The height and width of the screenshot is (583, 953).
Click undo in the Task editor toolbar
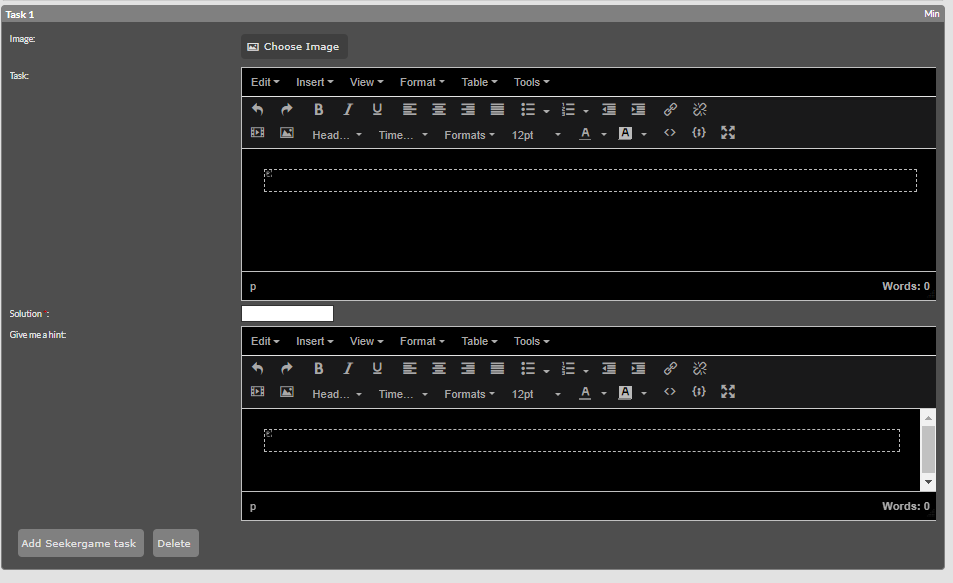coord(258,110)
